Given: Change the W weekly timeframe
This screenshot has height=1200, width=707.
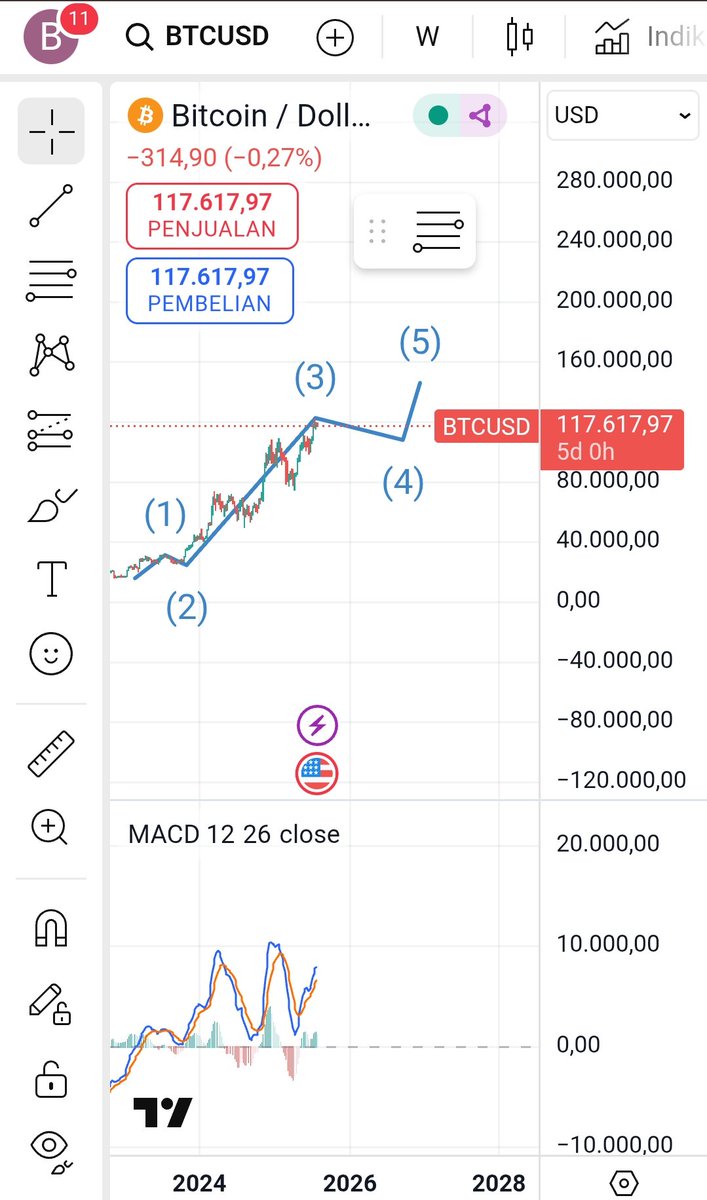Looking at the screenshot, I should tap(427, 37).
